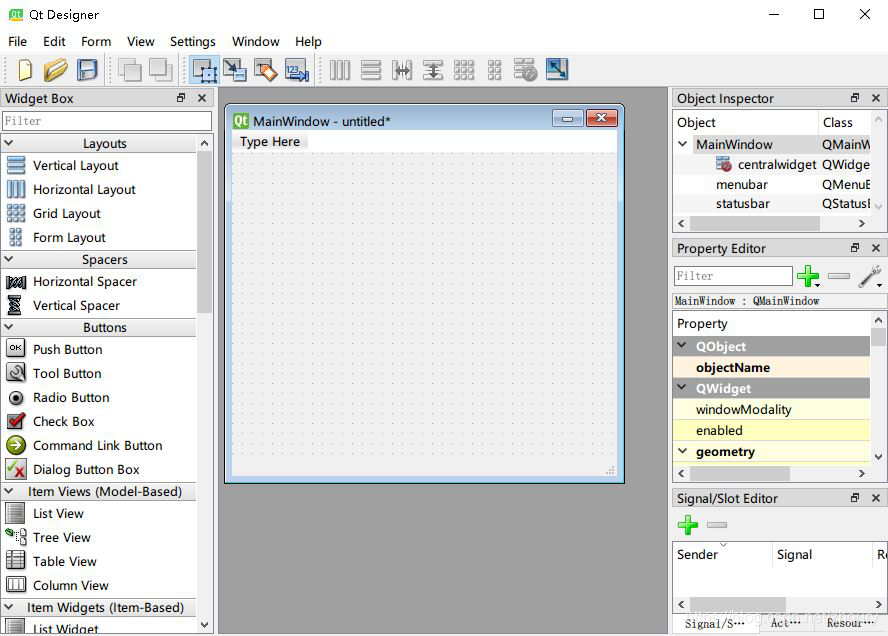Screen dimensions: 888x636
Task: Apply vertical splitter layout from toolbar
Action: [433, 70]
